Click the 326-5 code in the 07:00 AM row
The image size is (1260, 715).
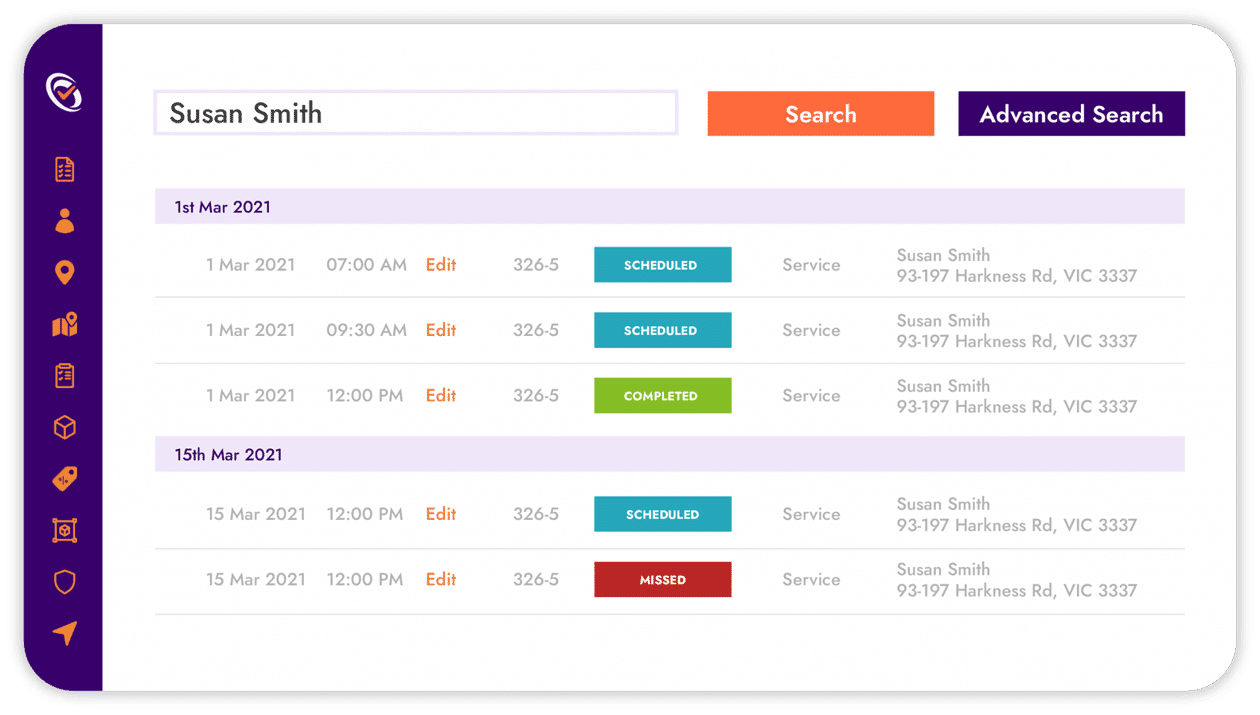(x=536, y=265)
